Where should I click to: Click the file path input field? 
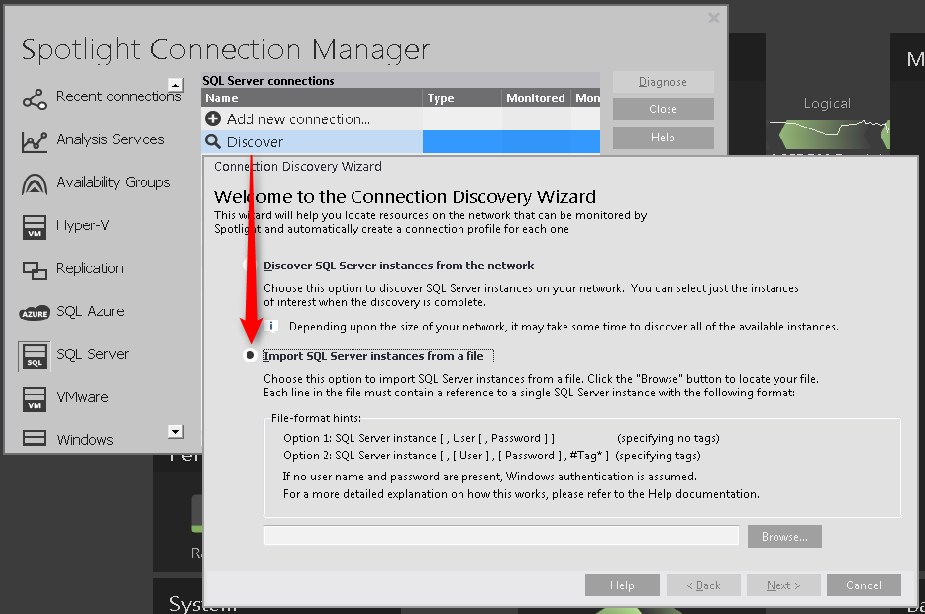500,536
